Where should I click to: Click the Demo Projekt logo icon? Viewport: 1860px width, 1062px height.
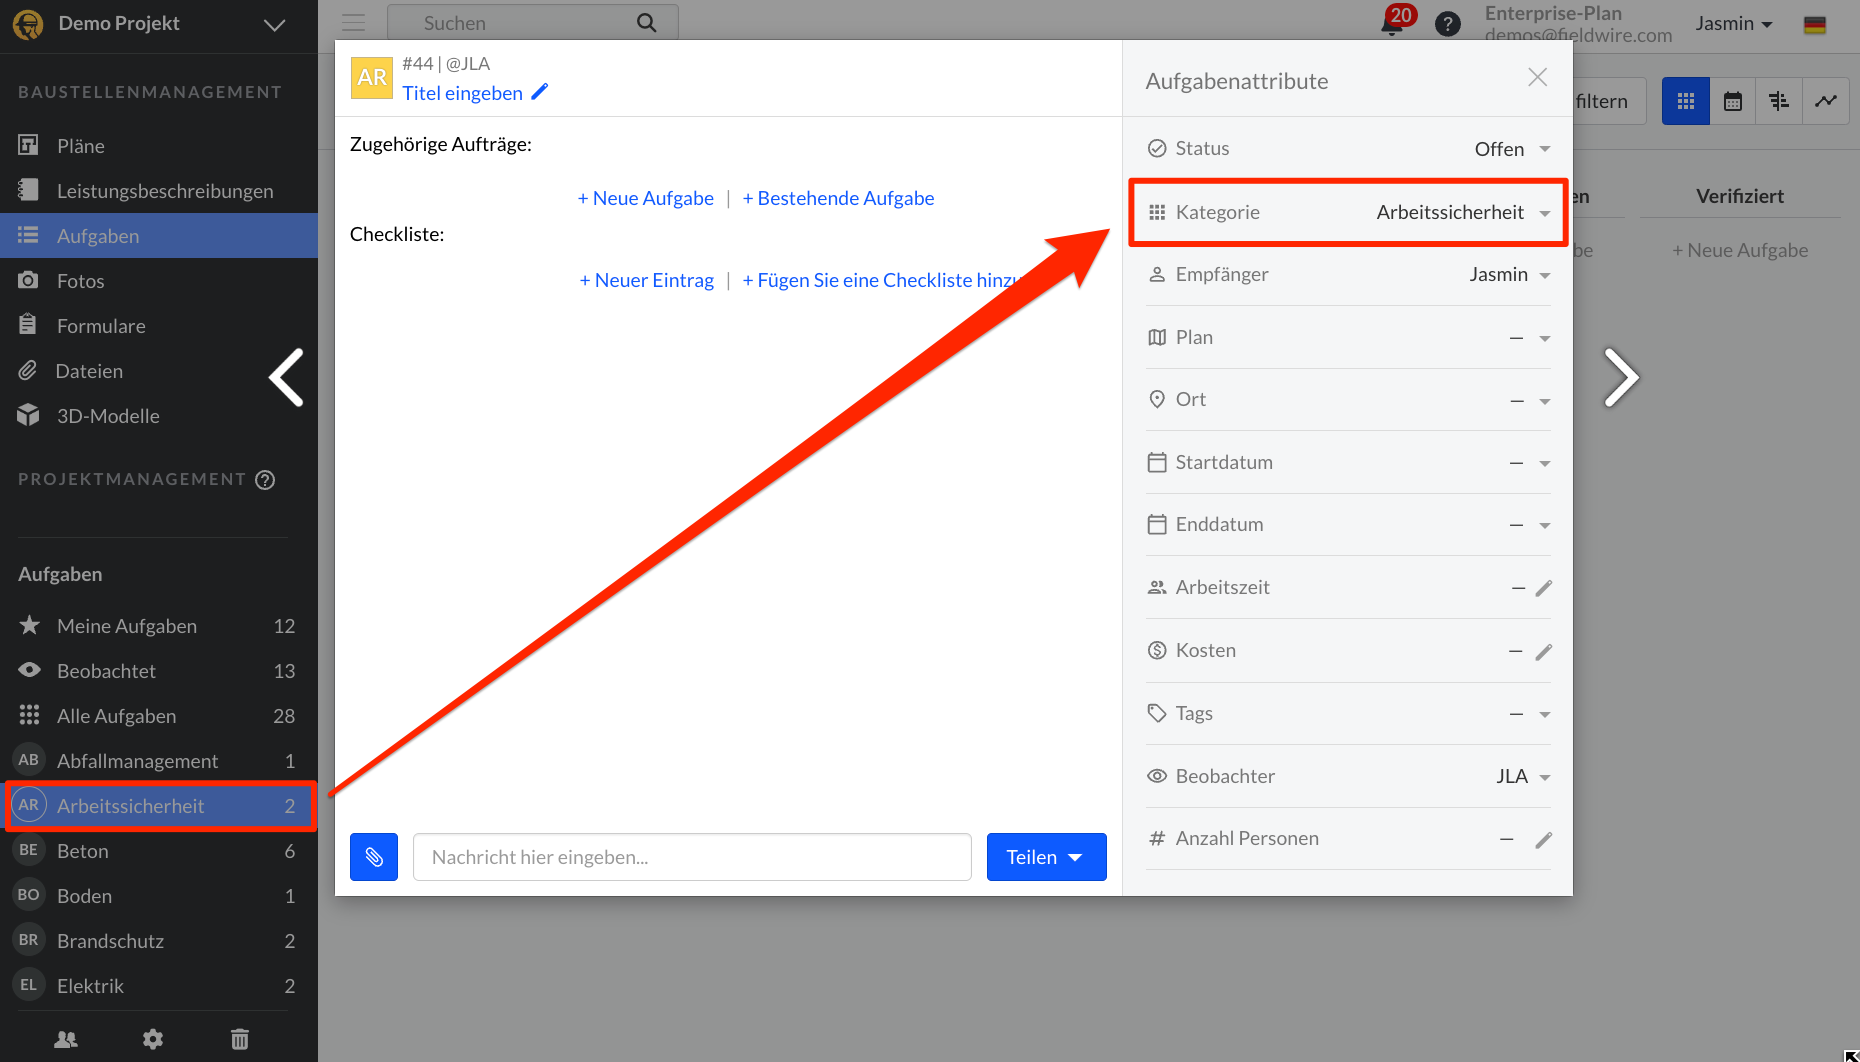coord(28,24)
